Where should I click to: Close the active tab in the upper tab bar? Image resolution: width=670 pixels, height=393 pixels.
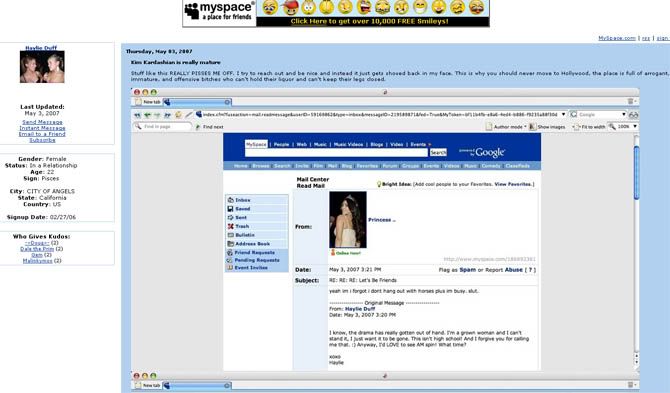tap(227, 102)
